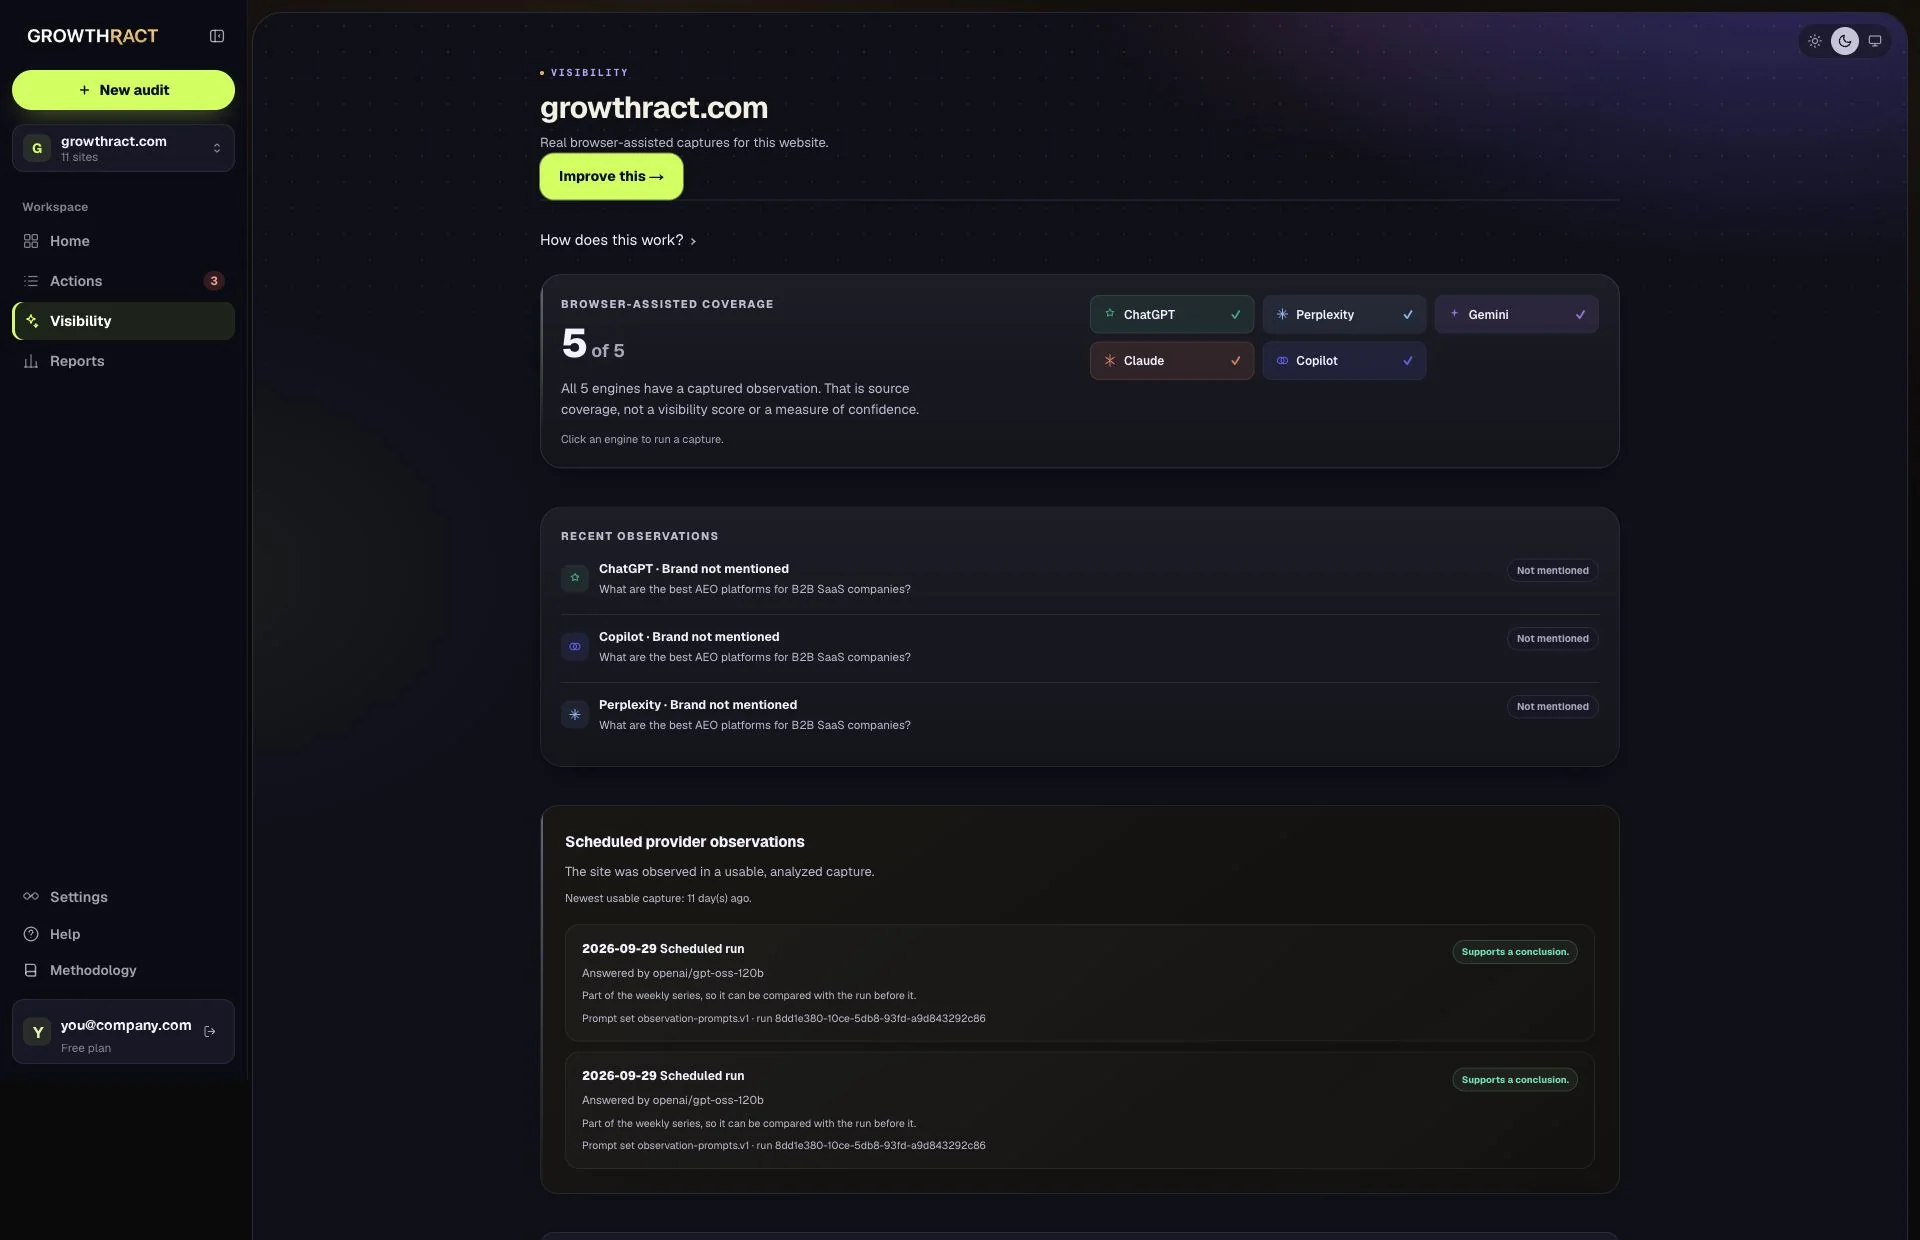Run a capture with Gemini engine
The image size is (1920, 1240).
pyautogui.click(x=1516, y=314)
